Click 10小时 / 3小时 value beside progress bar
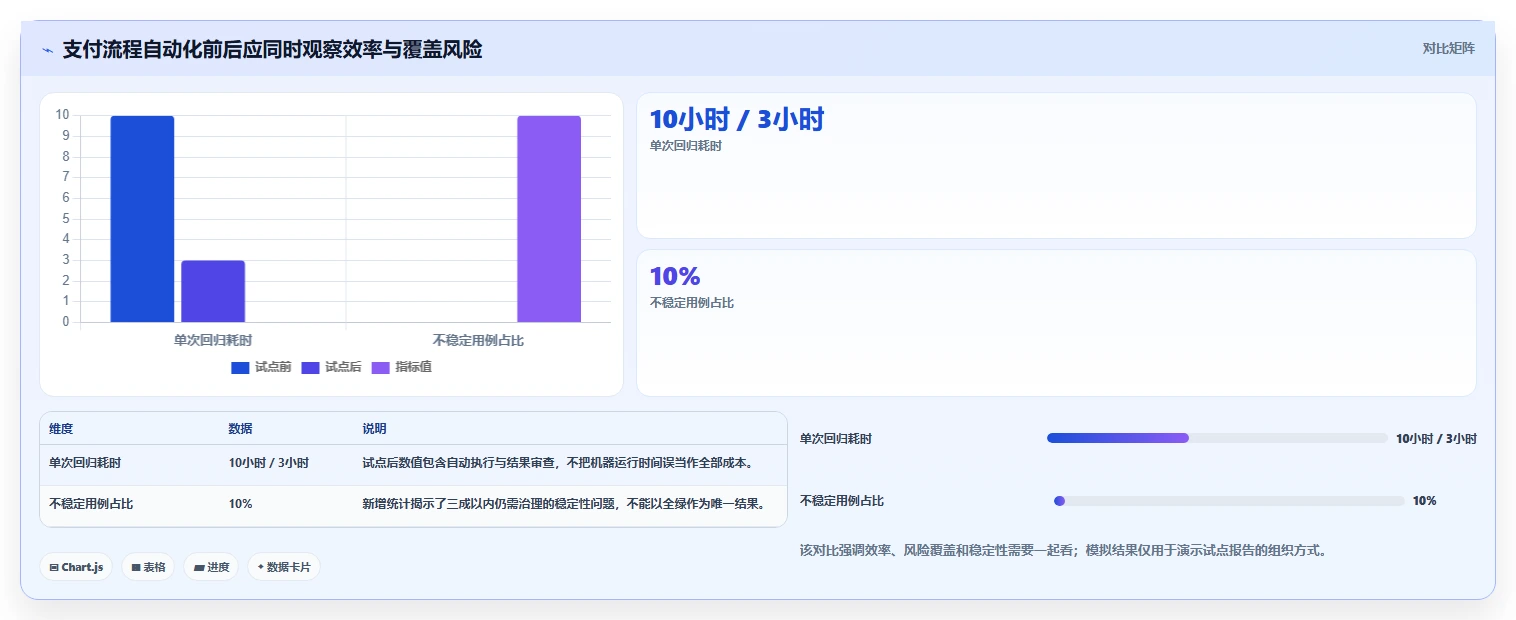Screen dimensions: 1516x620 1436,438
